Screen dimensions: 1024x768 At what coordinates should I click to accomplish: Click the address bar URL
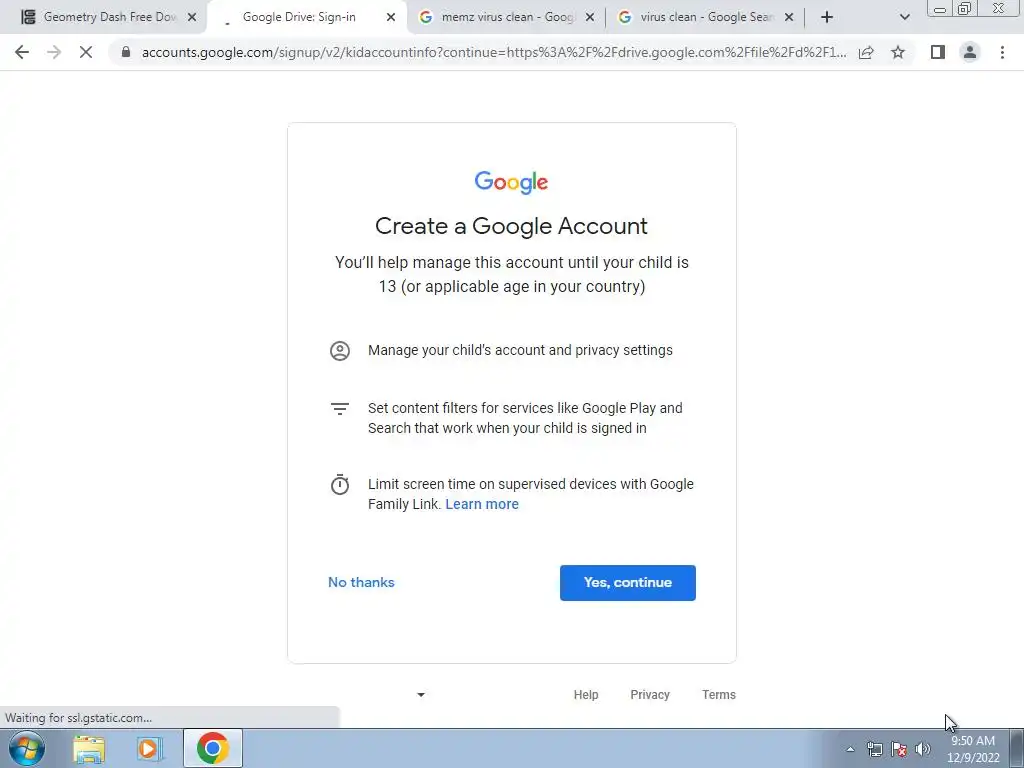[494, 52]
